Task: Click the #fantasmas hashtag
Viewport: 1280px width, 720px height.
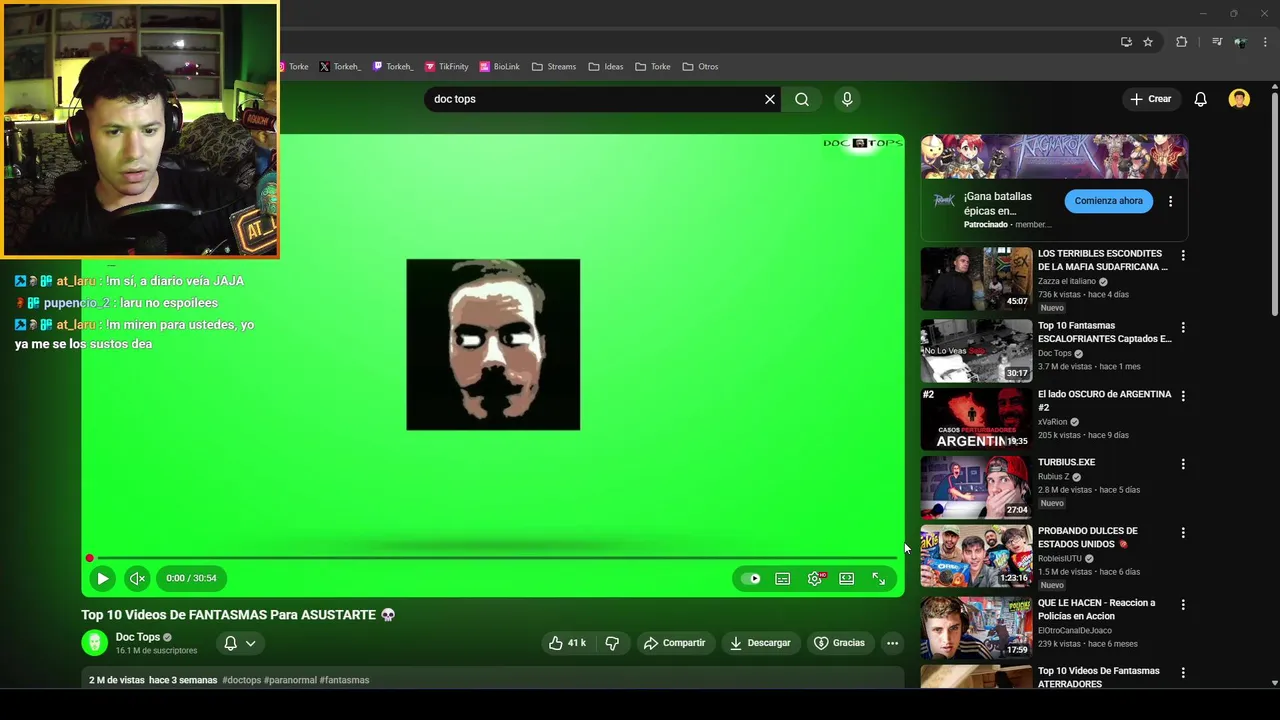Action: [x=344, y=680]
